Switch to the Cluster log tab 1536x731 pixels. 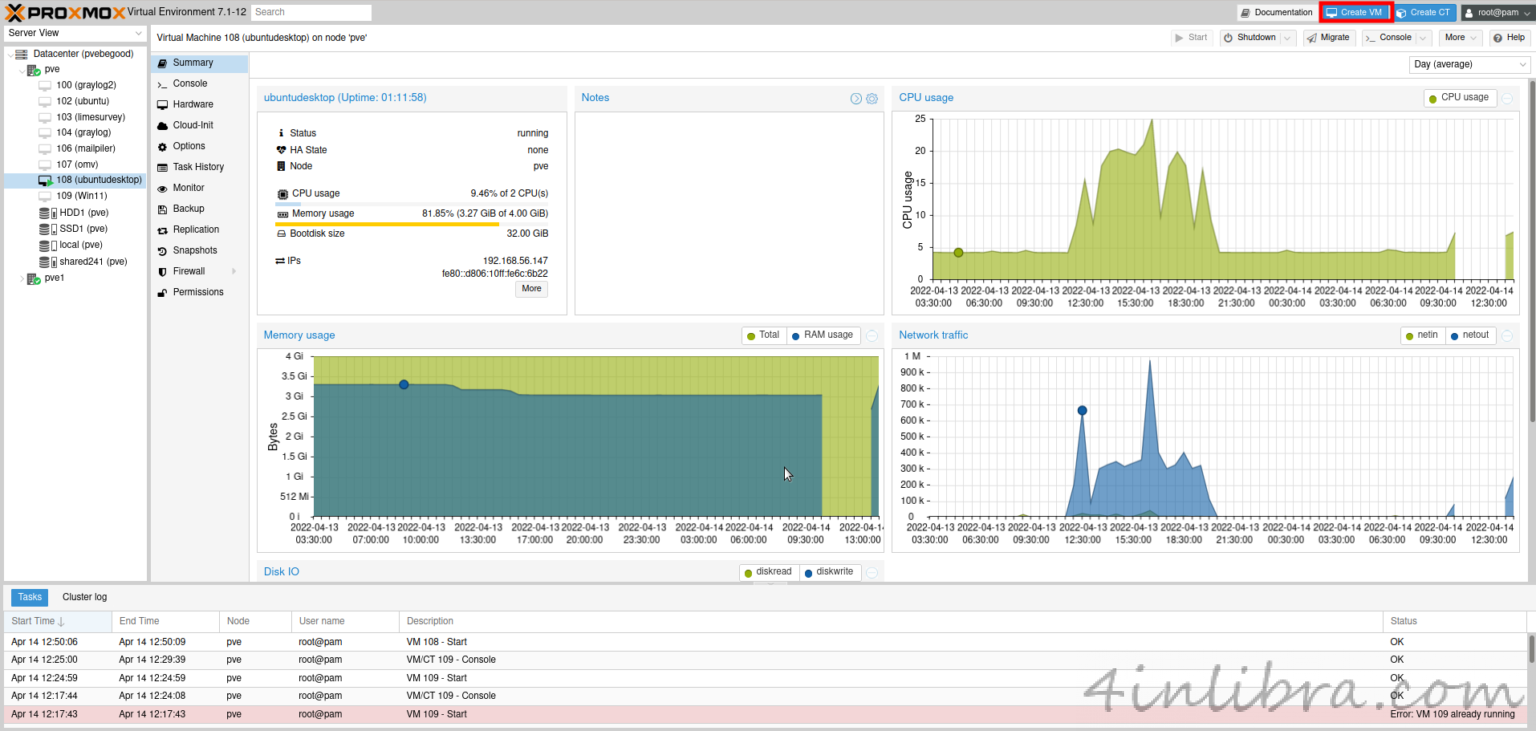click(x=84, y=597)
